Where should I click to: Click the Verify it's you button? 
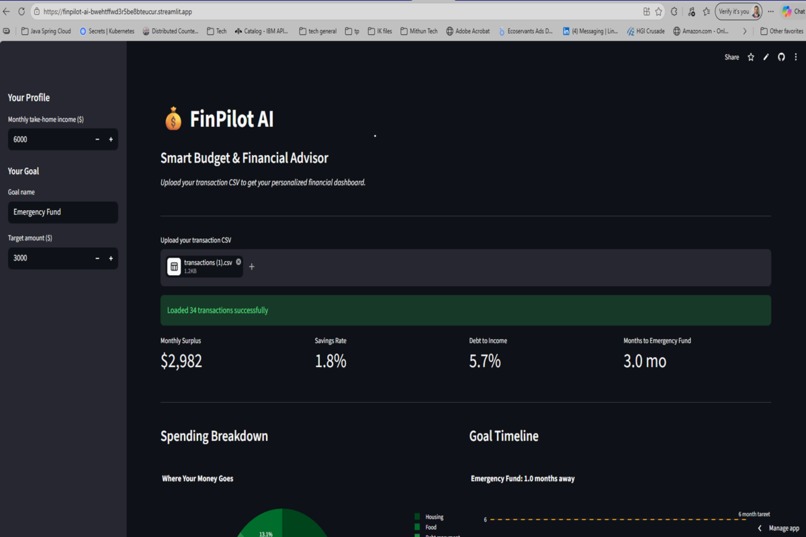click(x=738, y=11)
